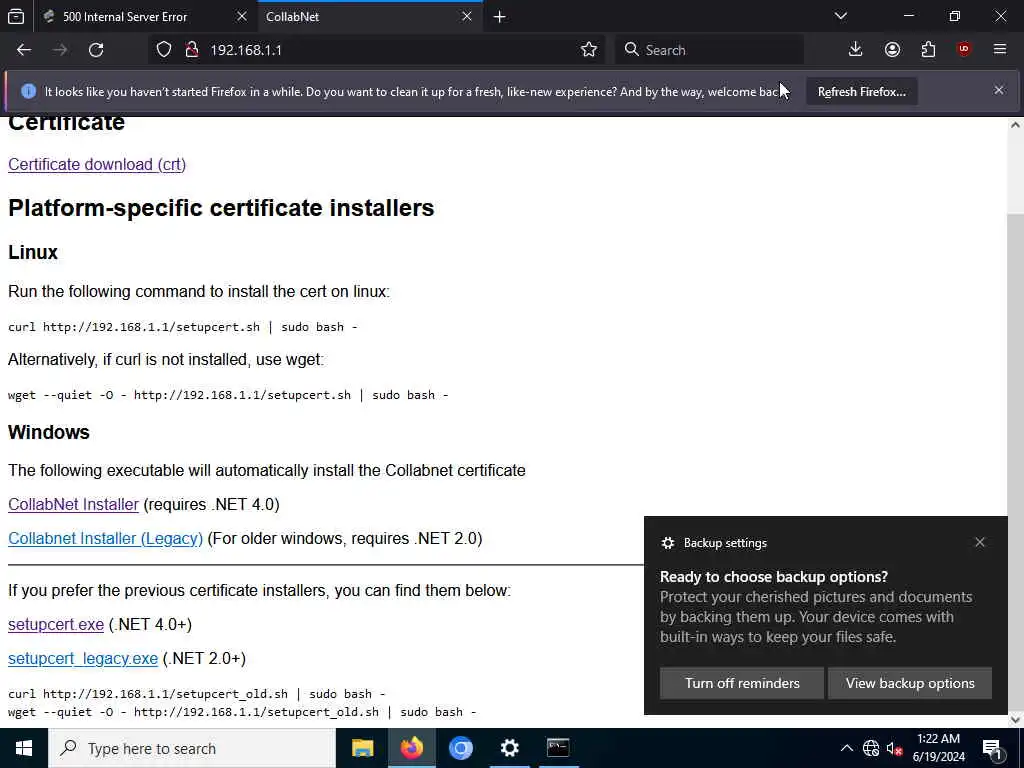Screen dimensions: 1024x768
Task: Open the Action Center notifications icon
Action: pyautogui.click(x=991, y=748)
